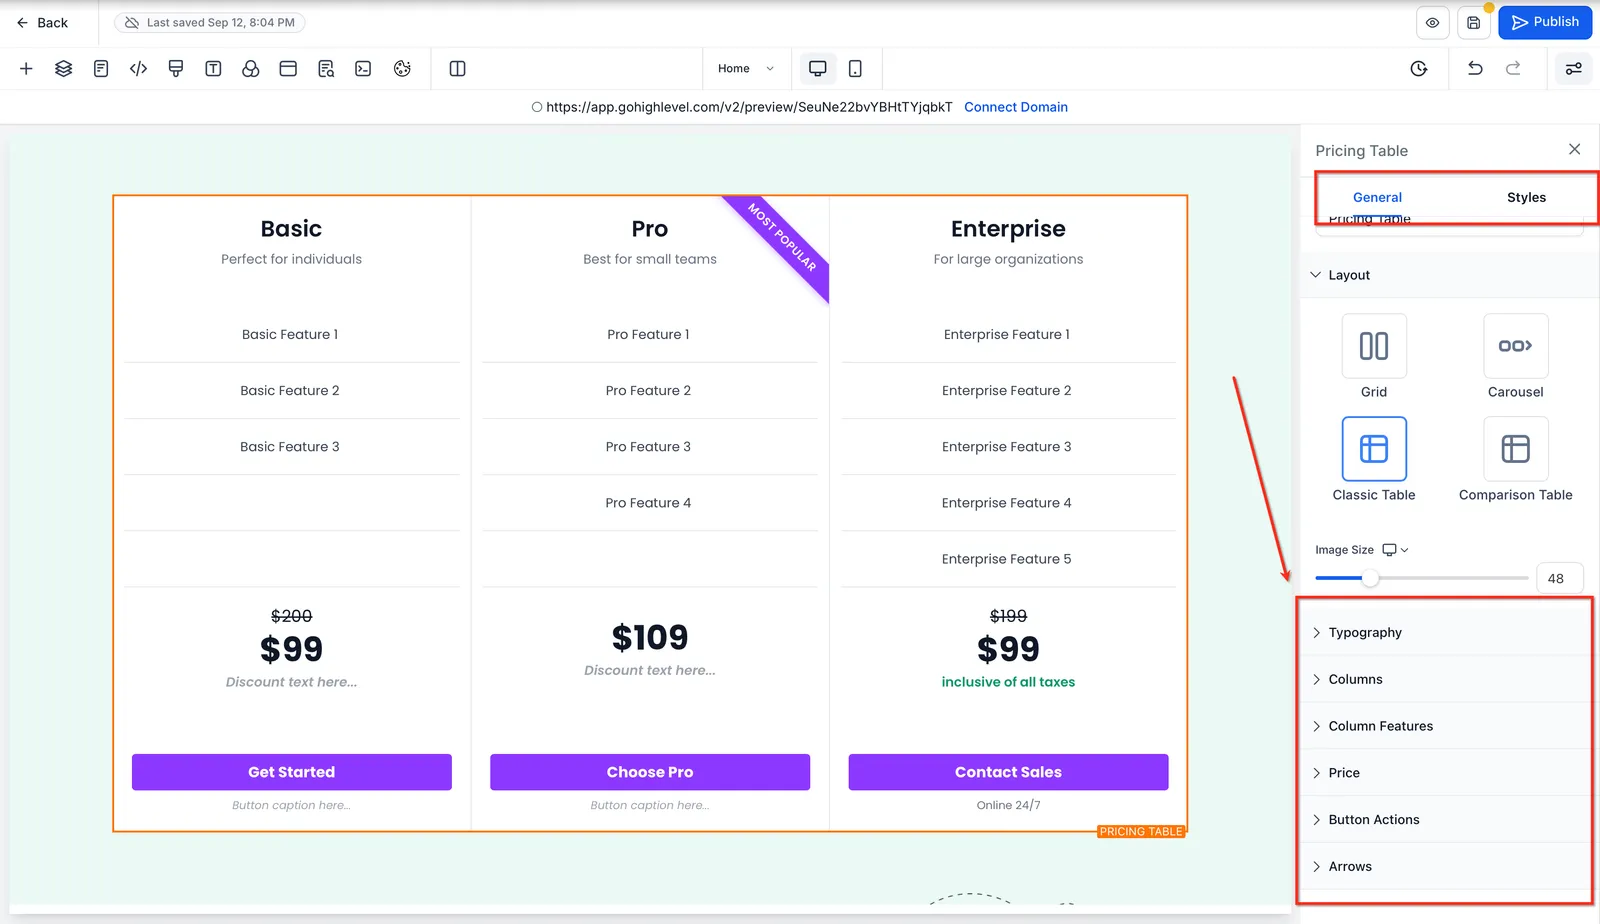Switch to mobile device view icon

coord(855,68)
